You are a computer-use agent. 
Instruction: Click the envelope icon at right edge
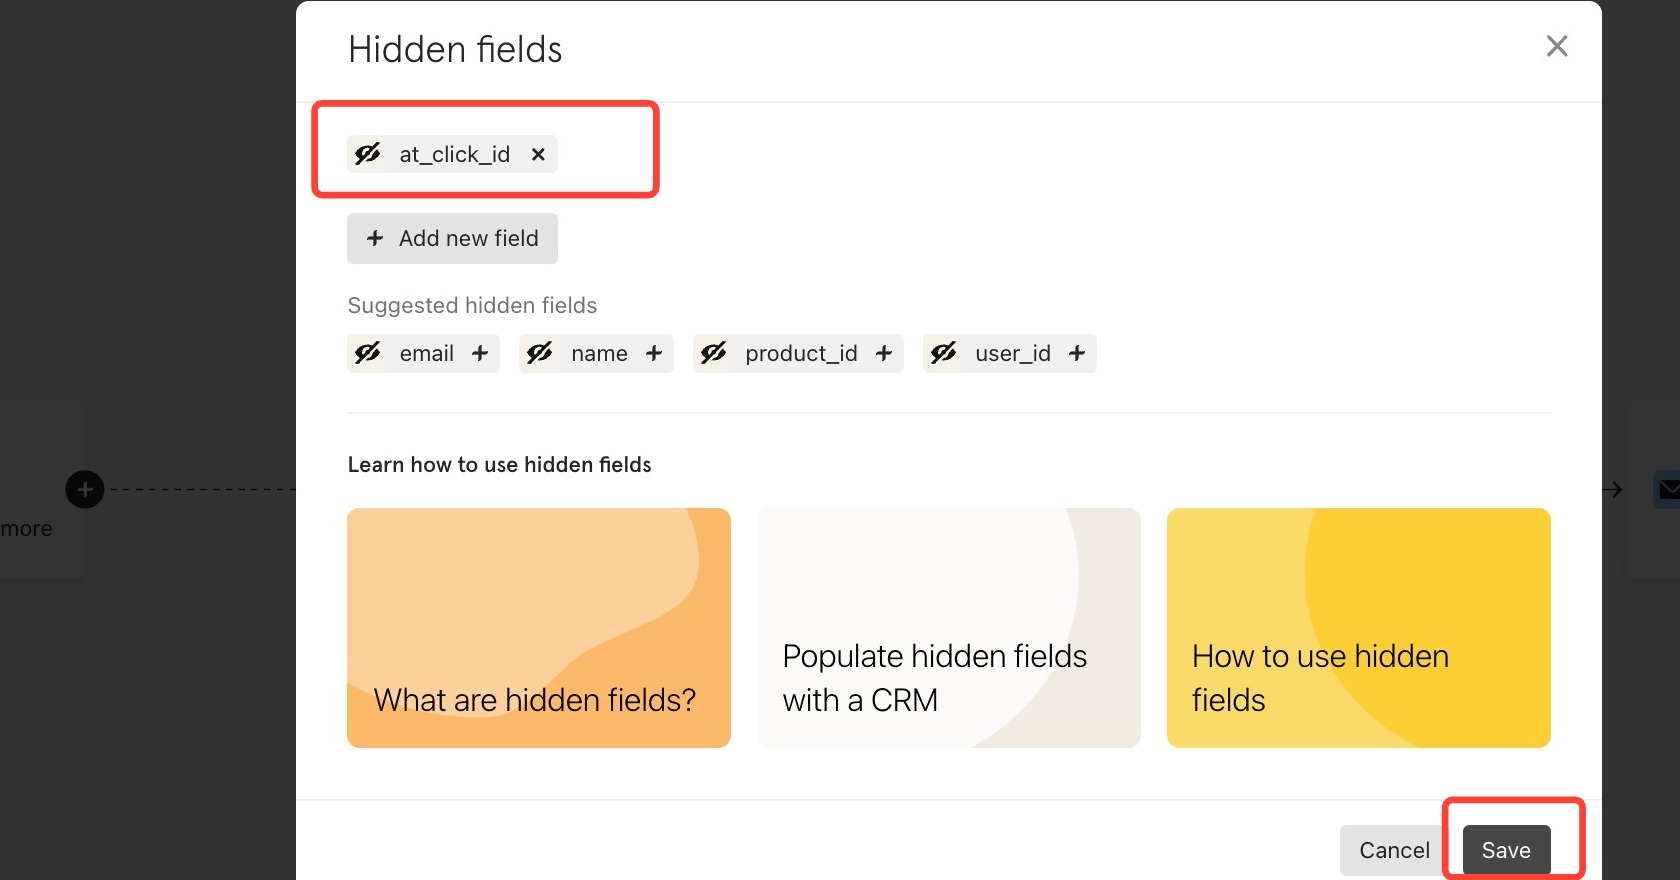(1668, 489)
